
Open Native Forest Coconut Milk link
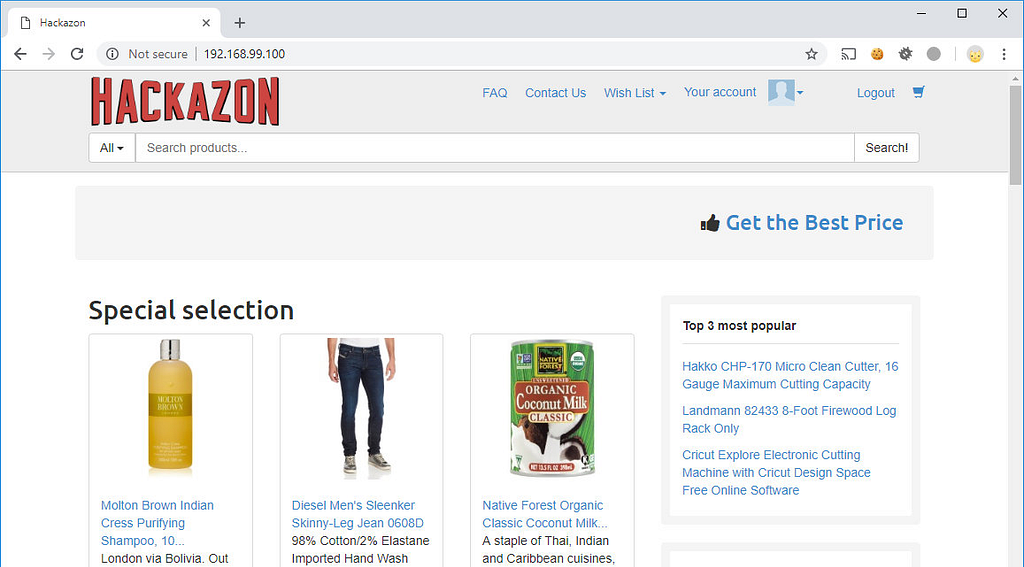(545, 514)
